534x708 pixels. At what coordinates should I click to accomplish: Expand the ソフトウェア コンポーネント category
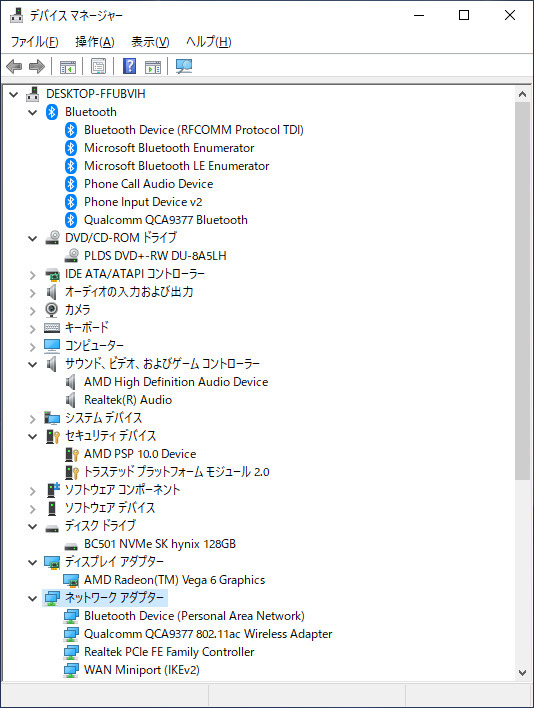point(33,490)
